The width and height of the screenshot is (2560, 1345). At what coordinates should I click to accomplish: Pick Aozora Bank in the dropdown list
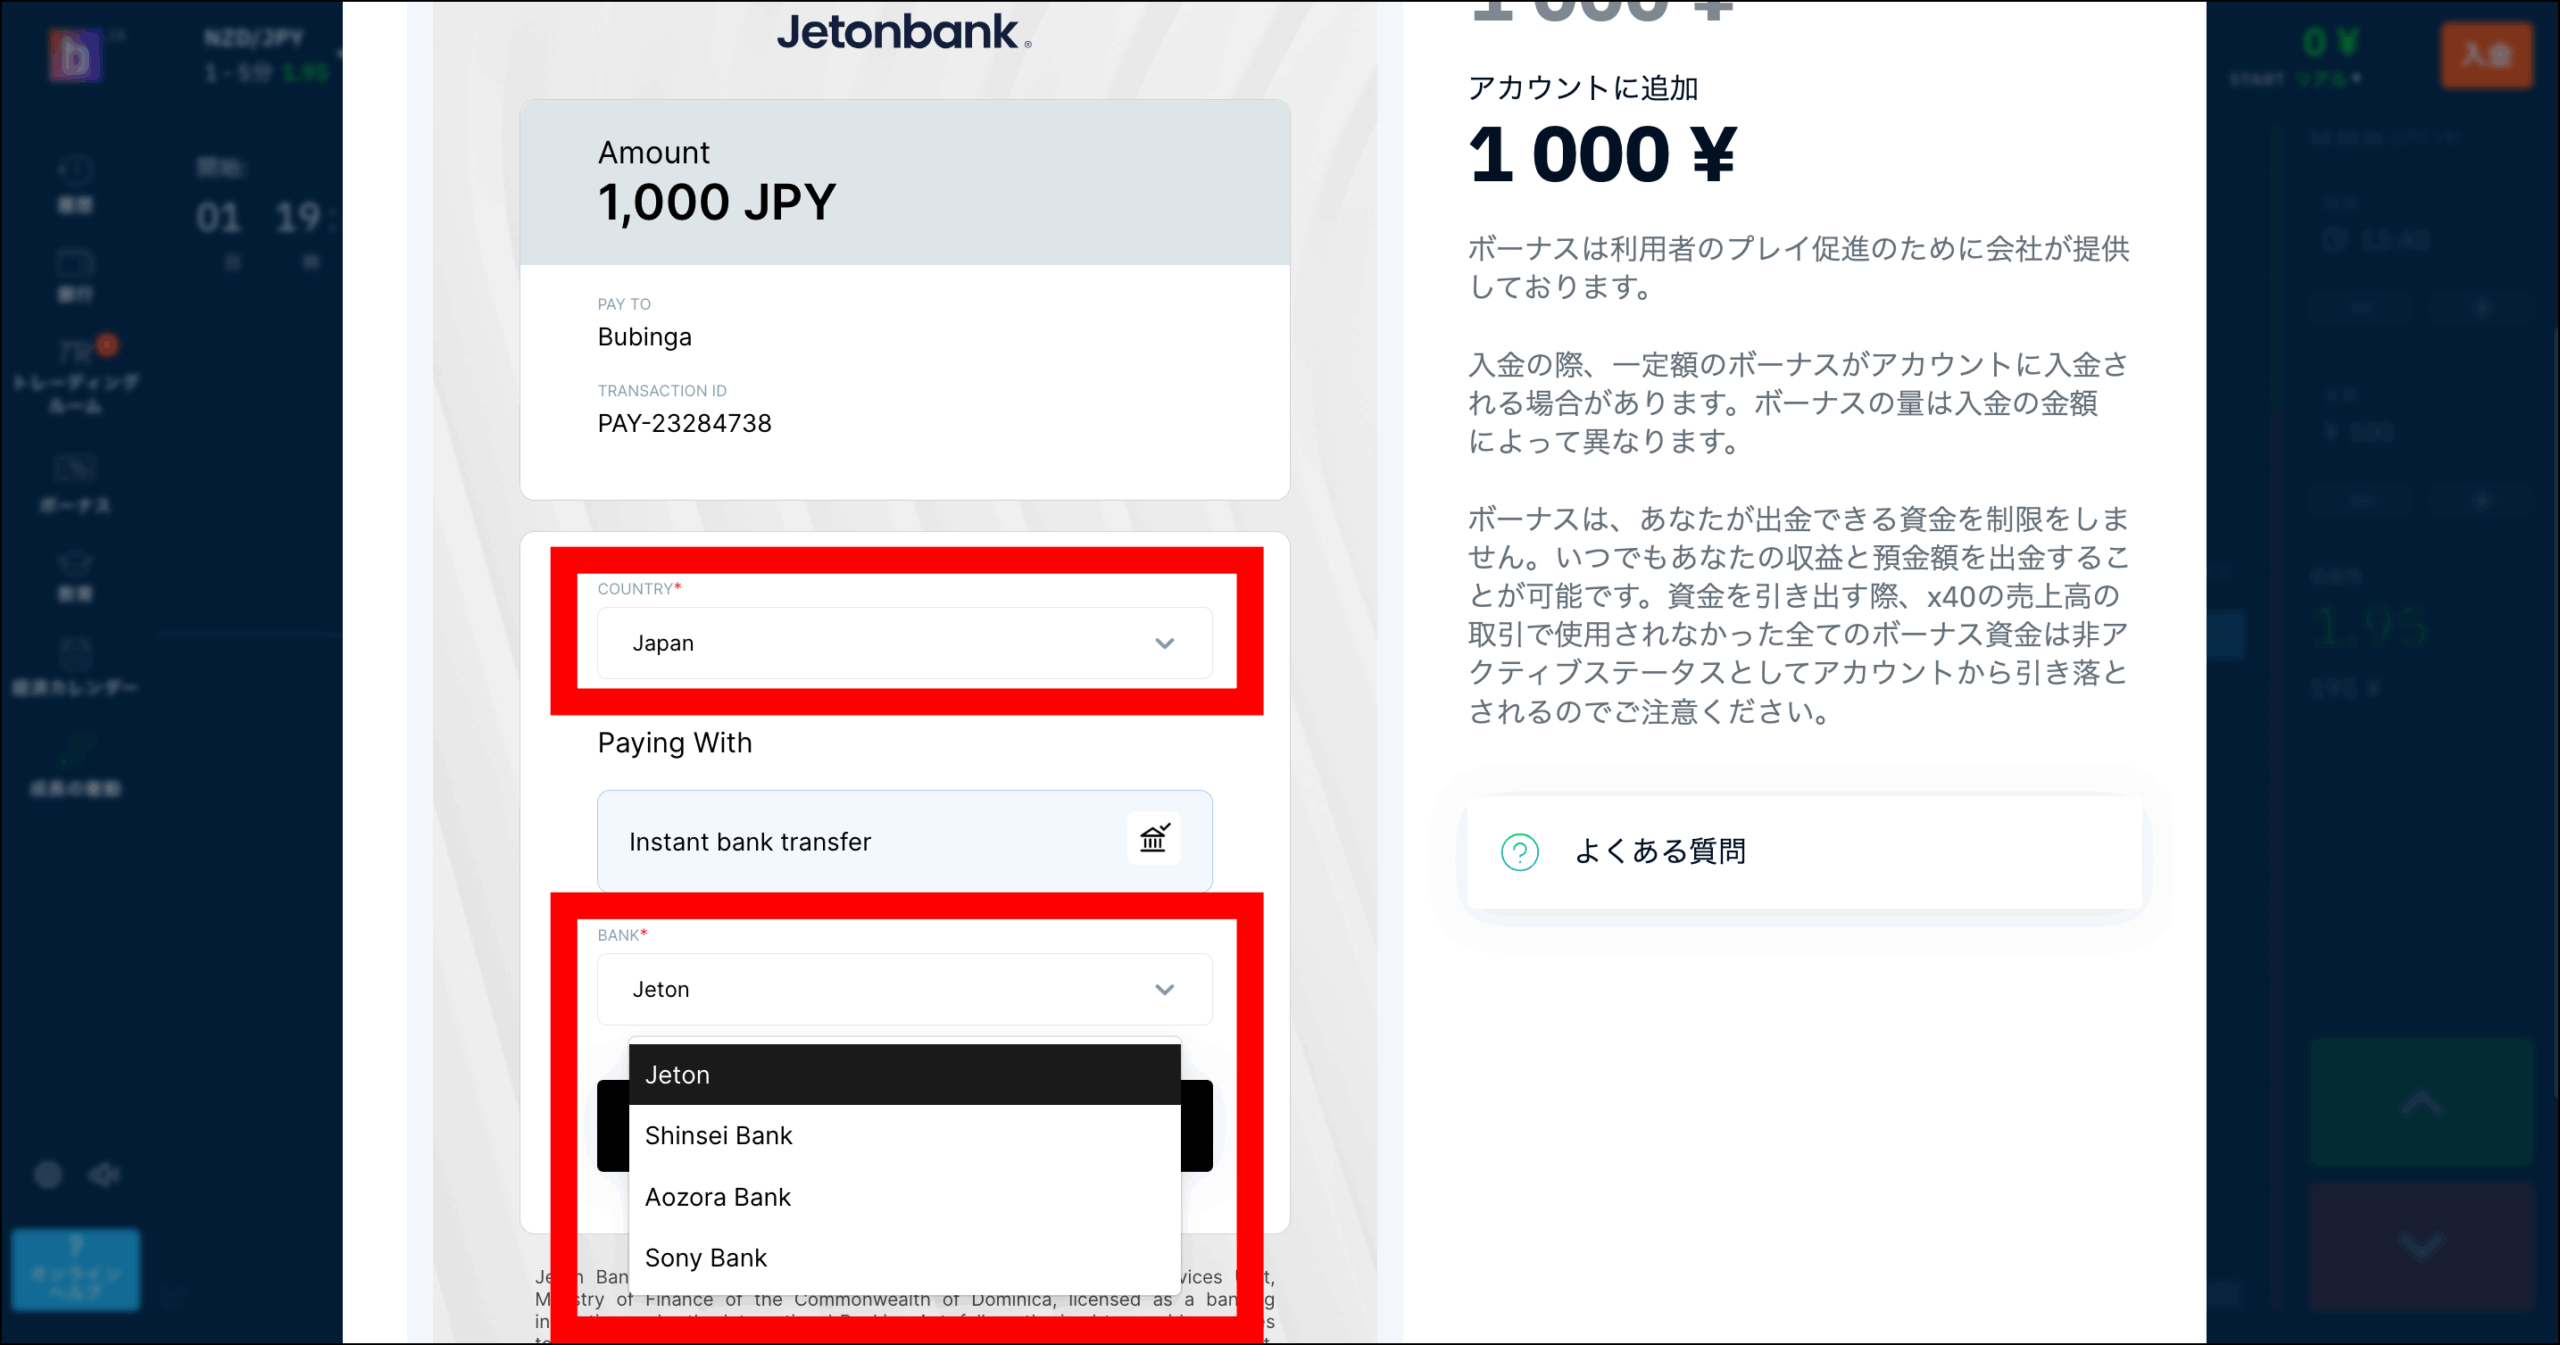(x=904, y=1197)
